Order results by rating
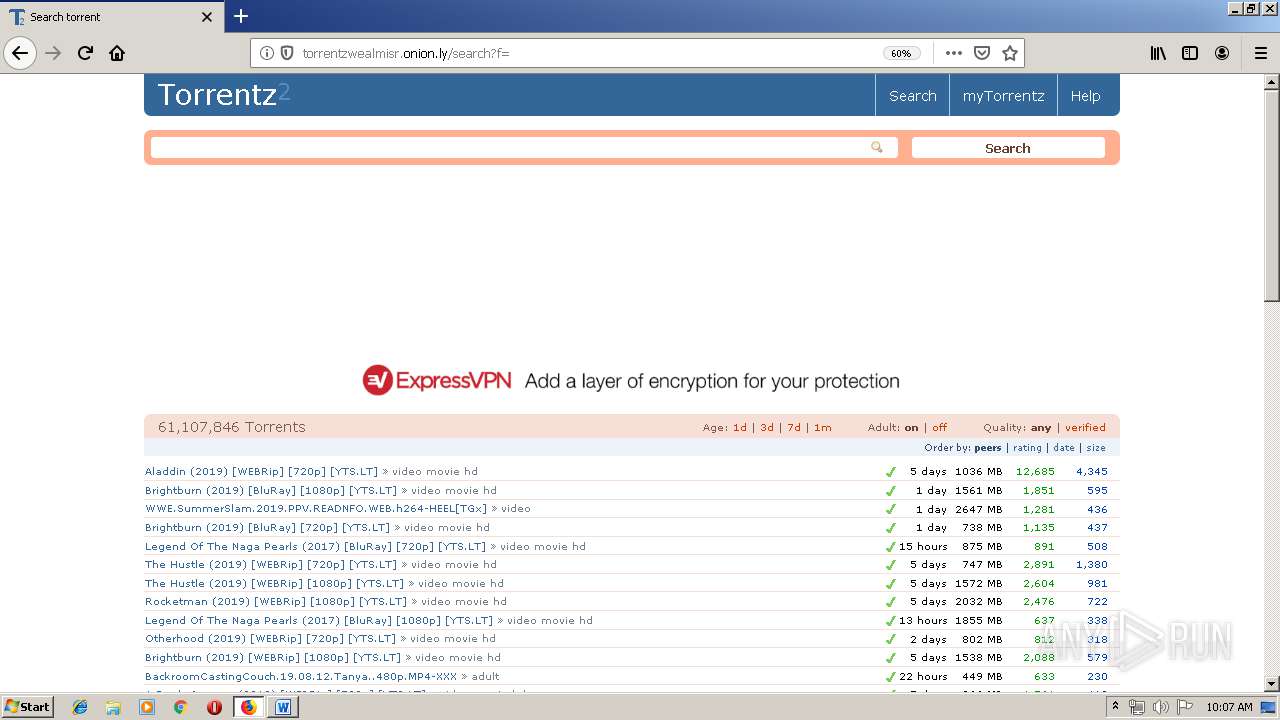This screenshot has height=720, width=1280. [x=1027, y=448]
